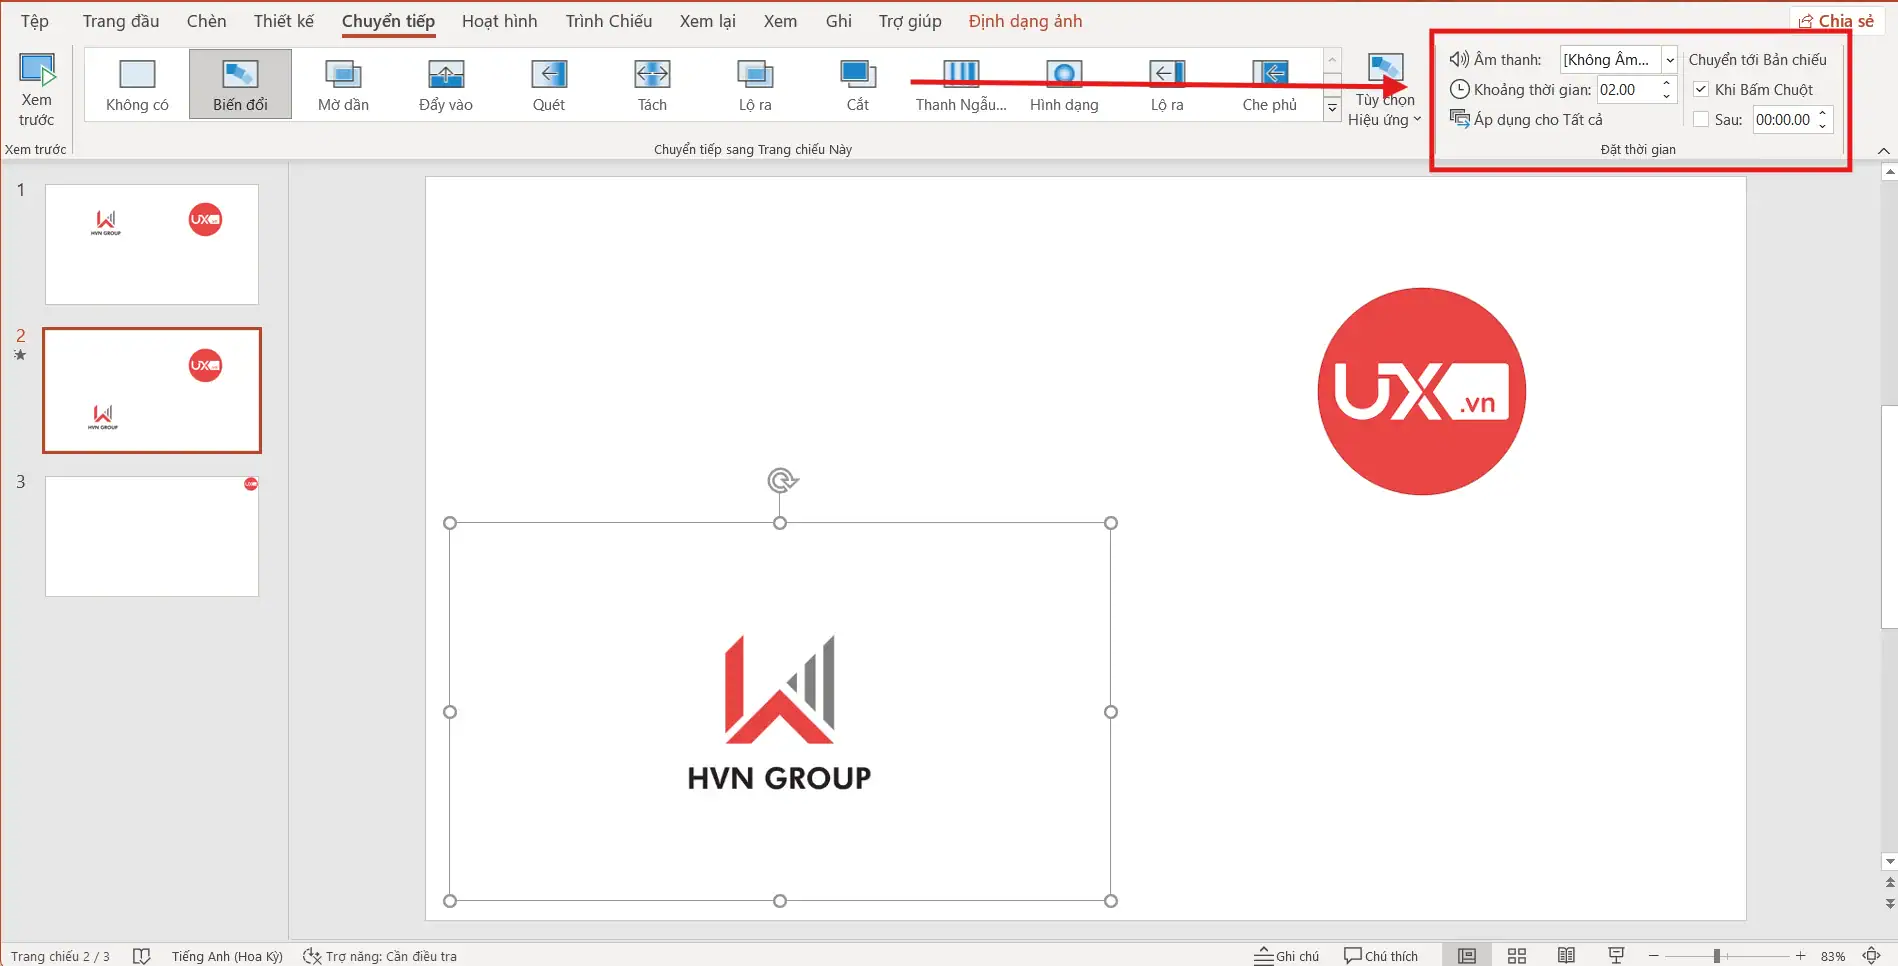Select the Không có transition option
Screen dimensions: 1898x966
click(x=137, y=85)
